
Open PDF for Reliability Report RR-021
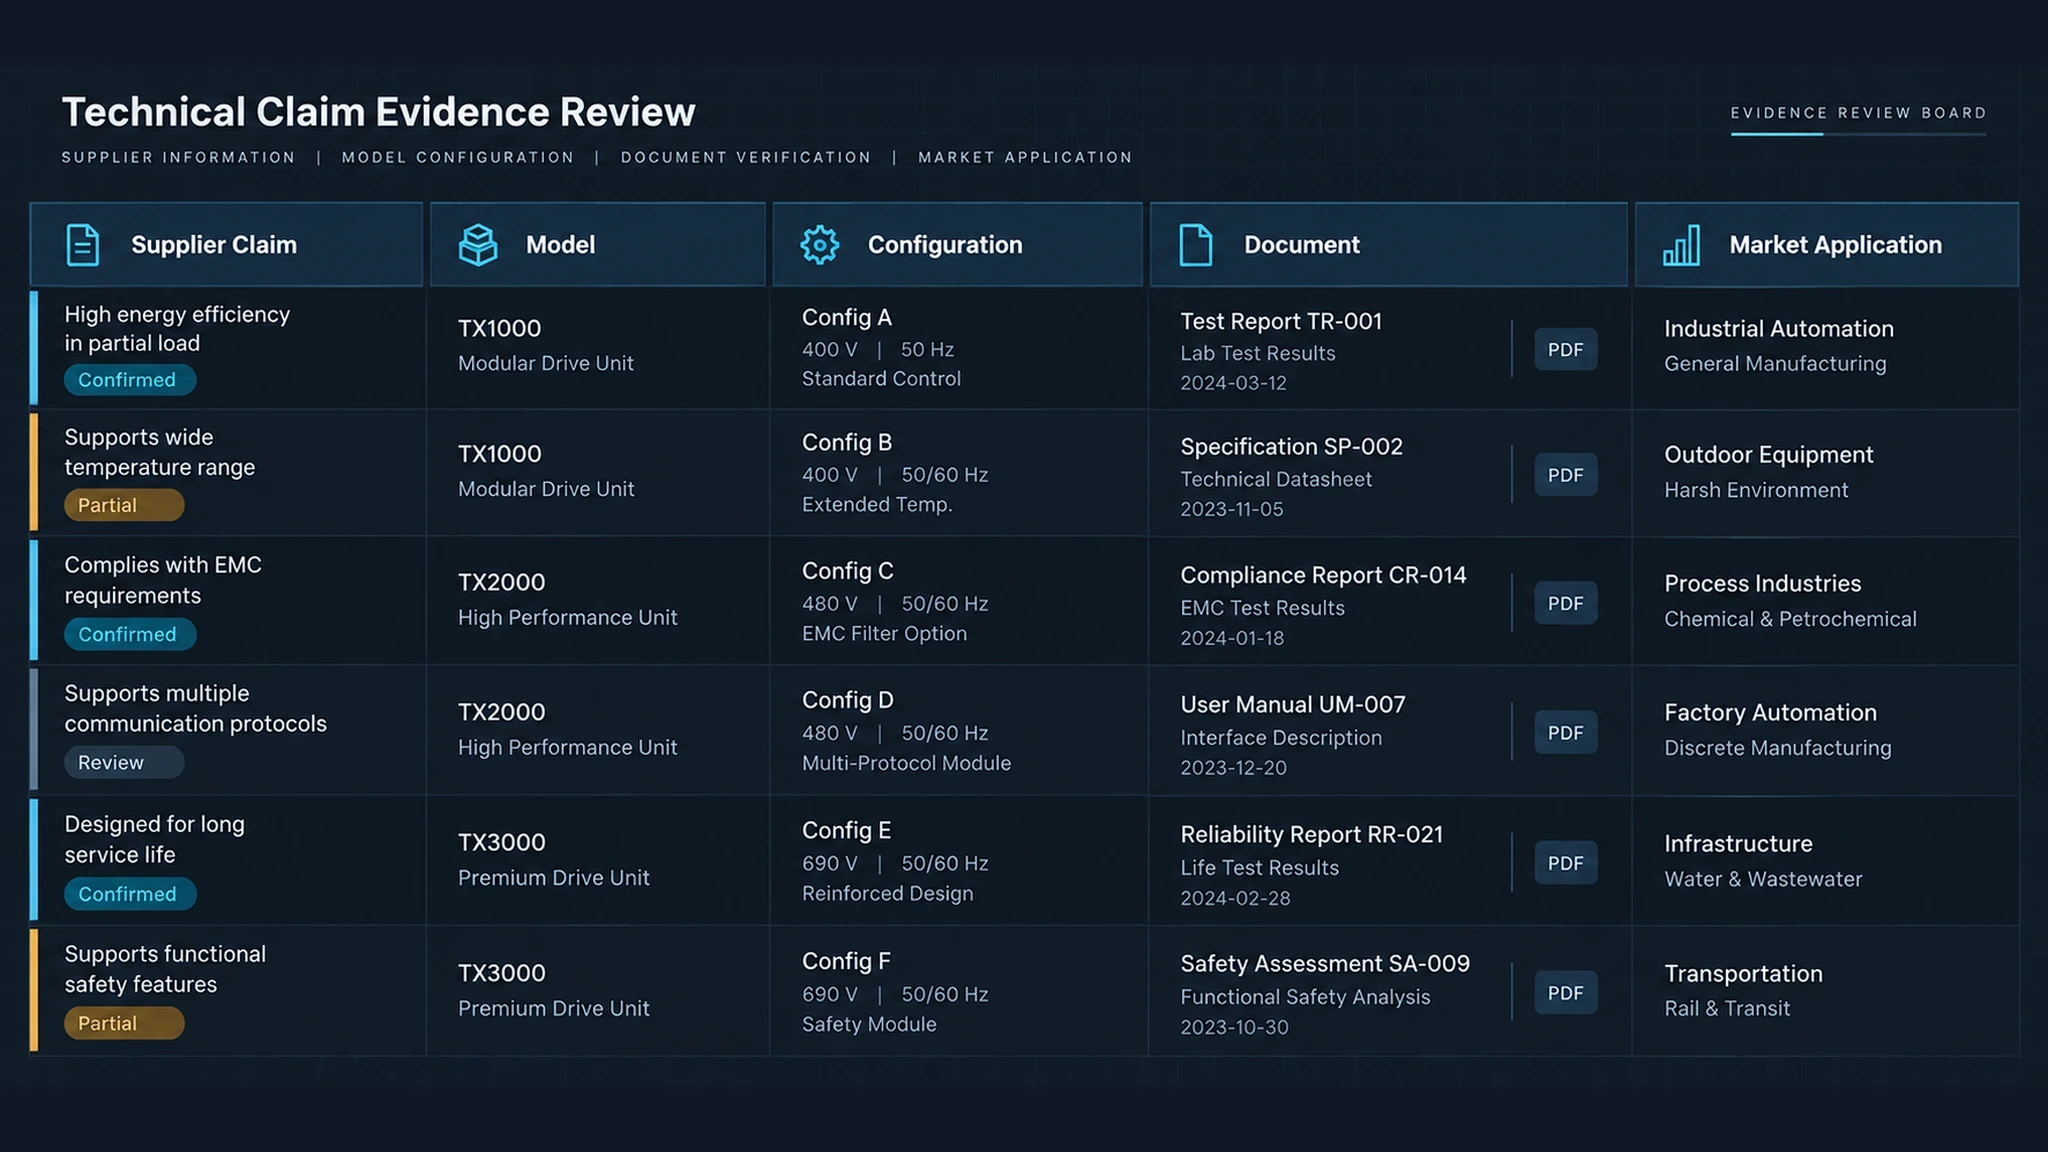[1565, 863]
